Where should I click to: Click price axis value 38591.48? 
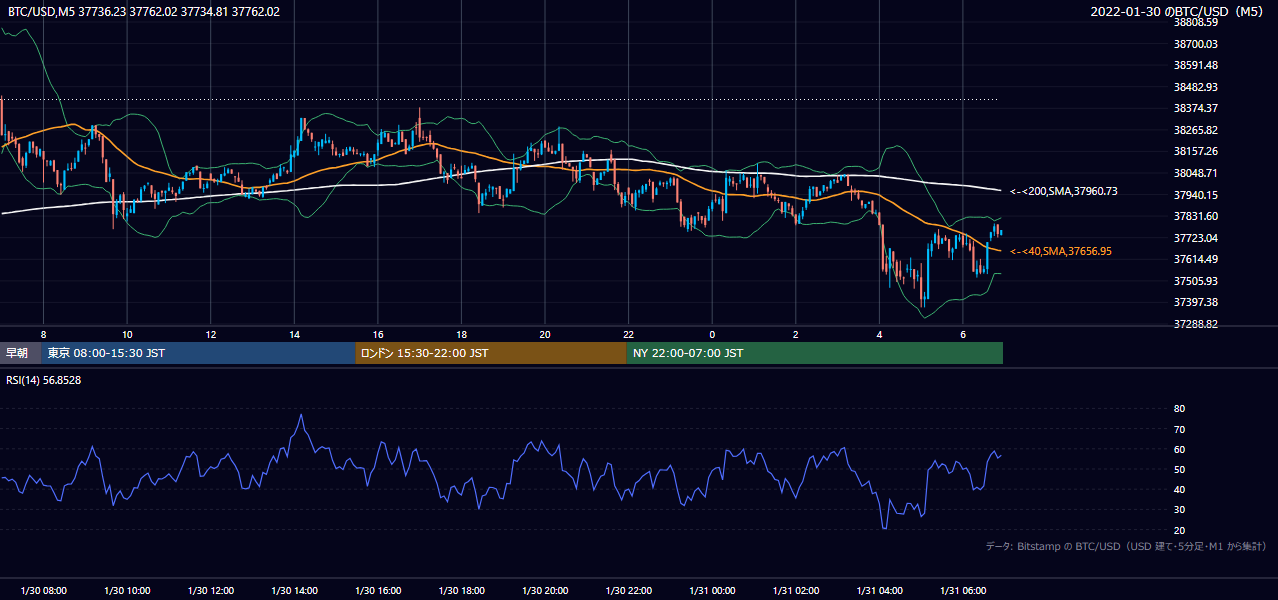pos(1196,65)
